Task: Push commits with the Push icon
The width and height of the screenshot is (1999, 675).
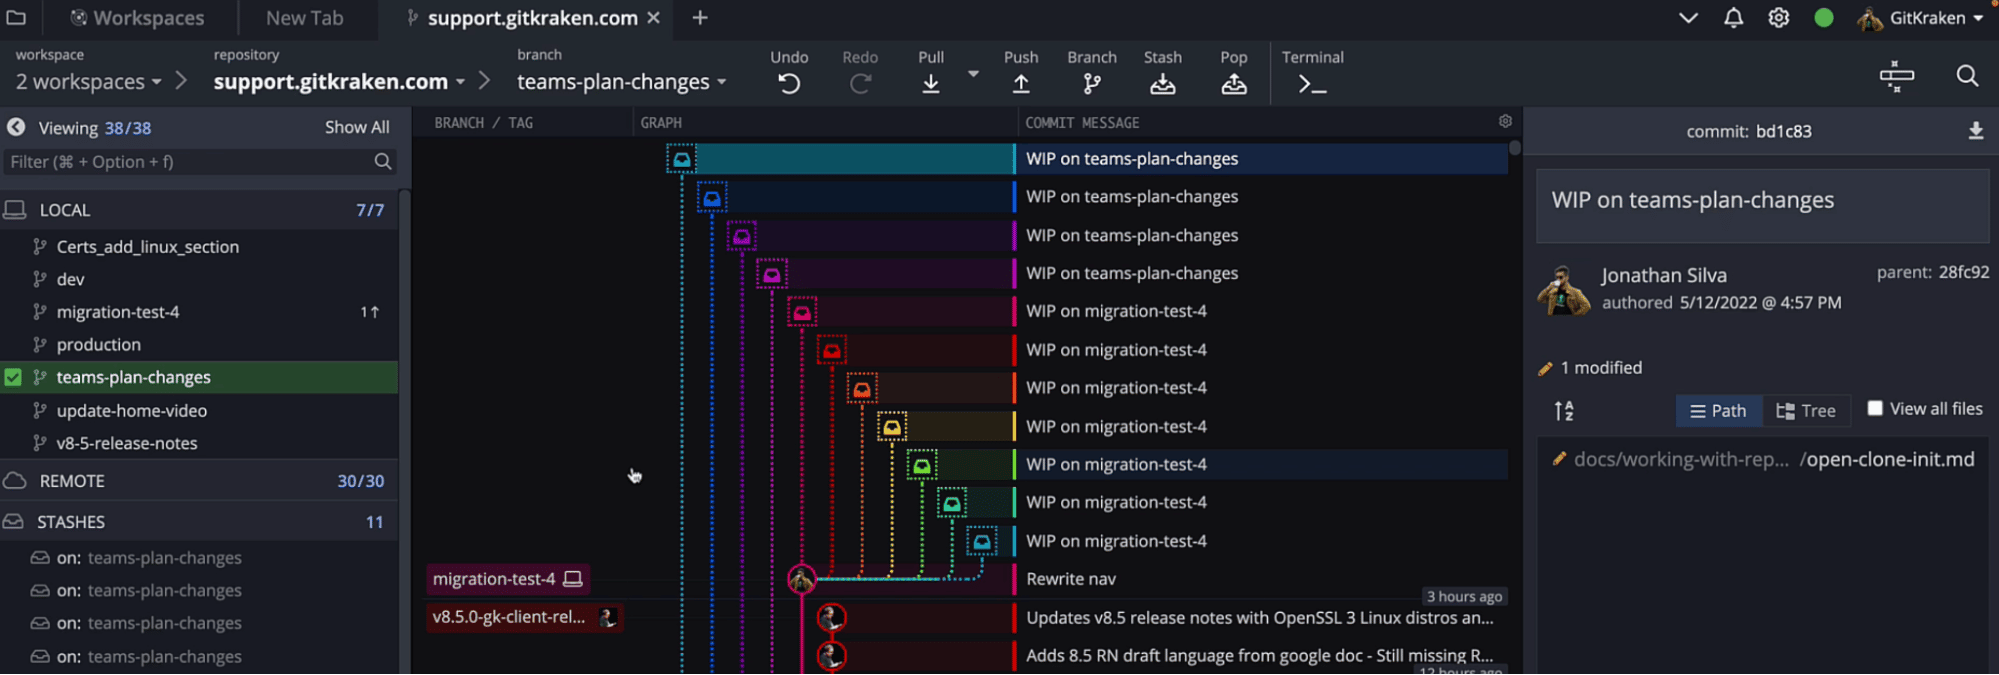Action: [1021, 85]
